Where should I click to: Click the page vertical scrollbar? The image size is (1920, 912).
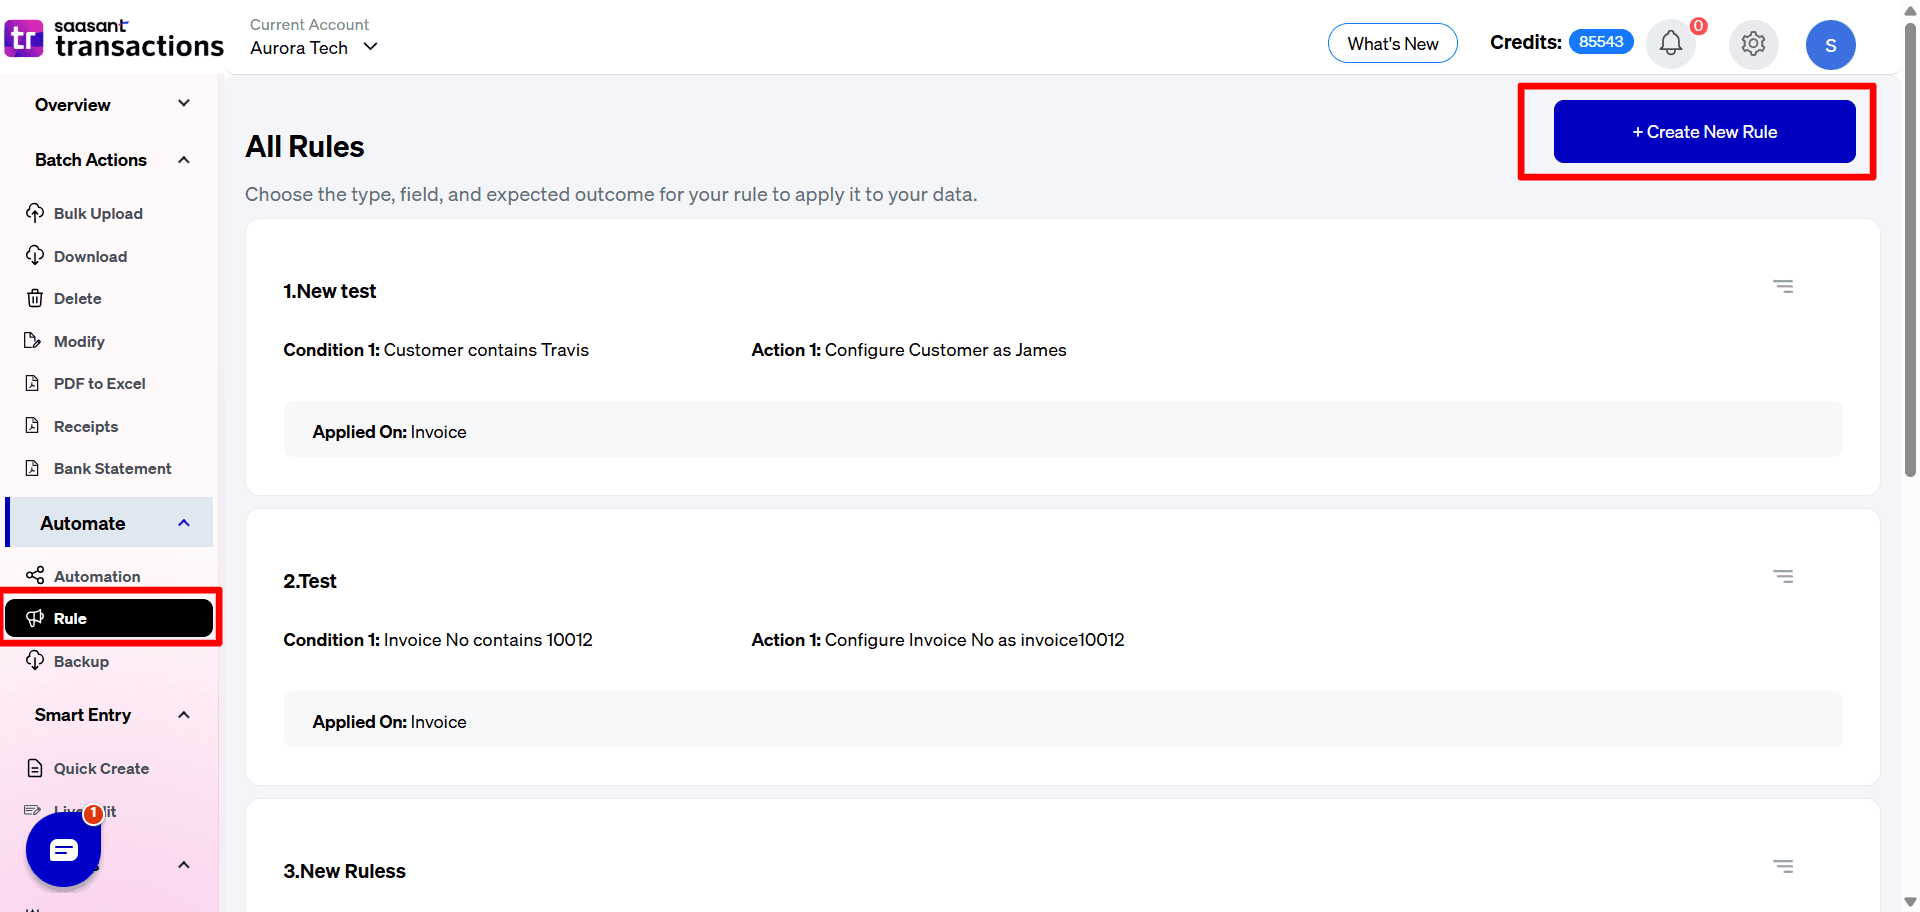tap(1910, 250)
